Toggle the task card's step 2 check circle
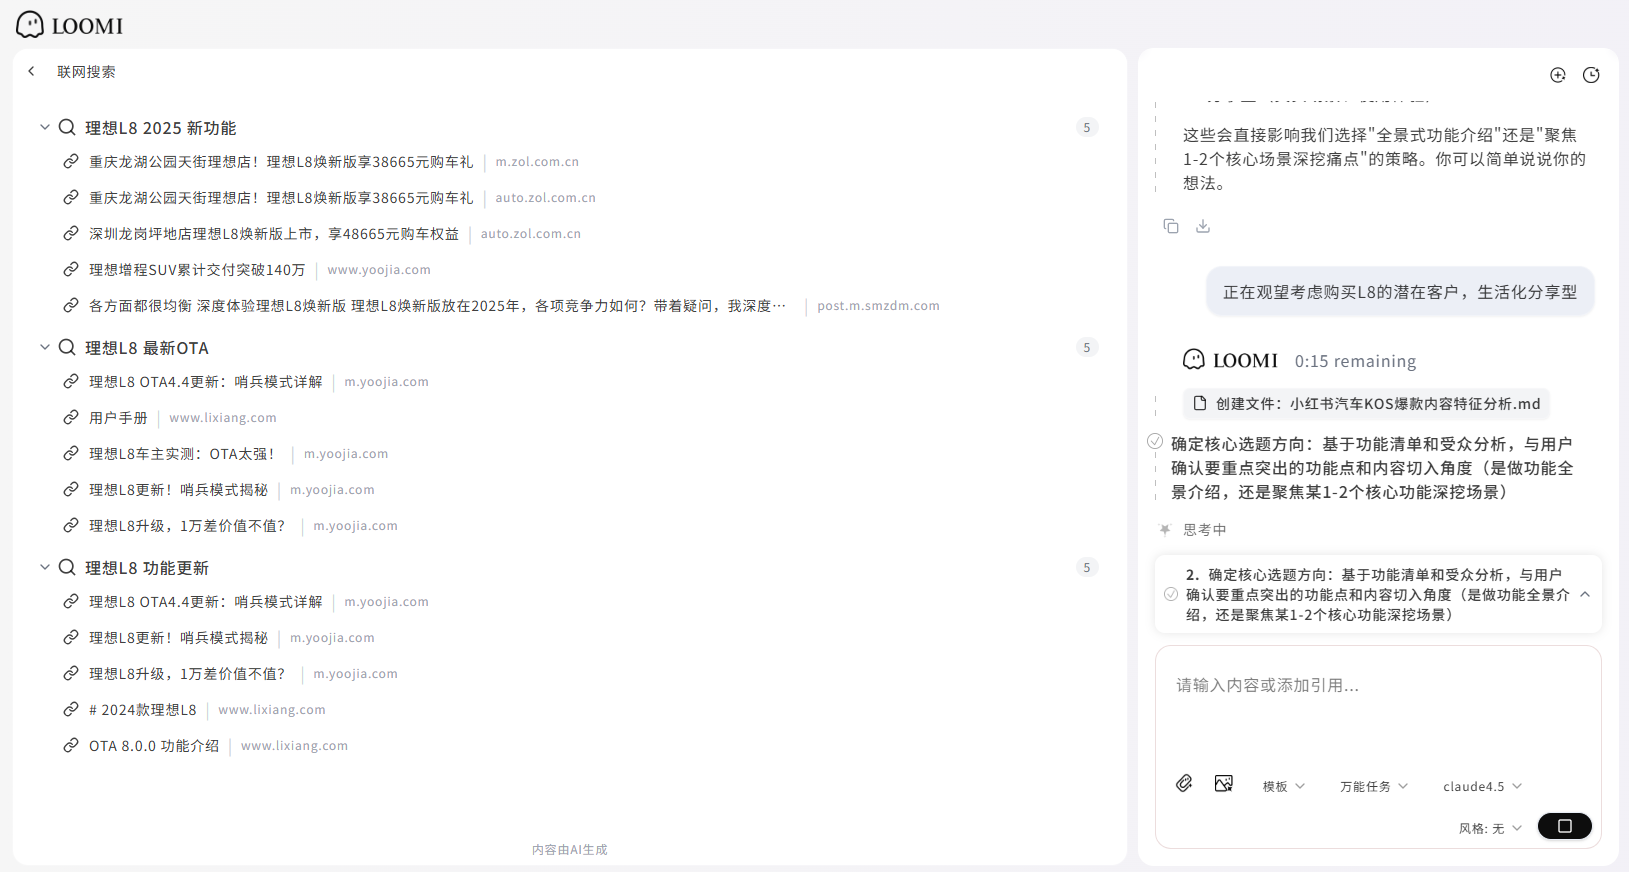The image size is (1629, 872). [x=1171, y=594]
